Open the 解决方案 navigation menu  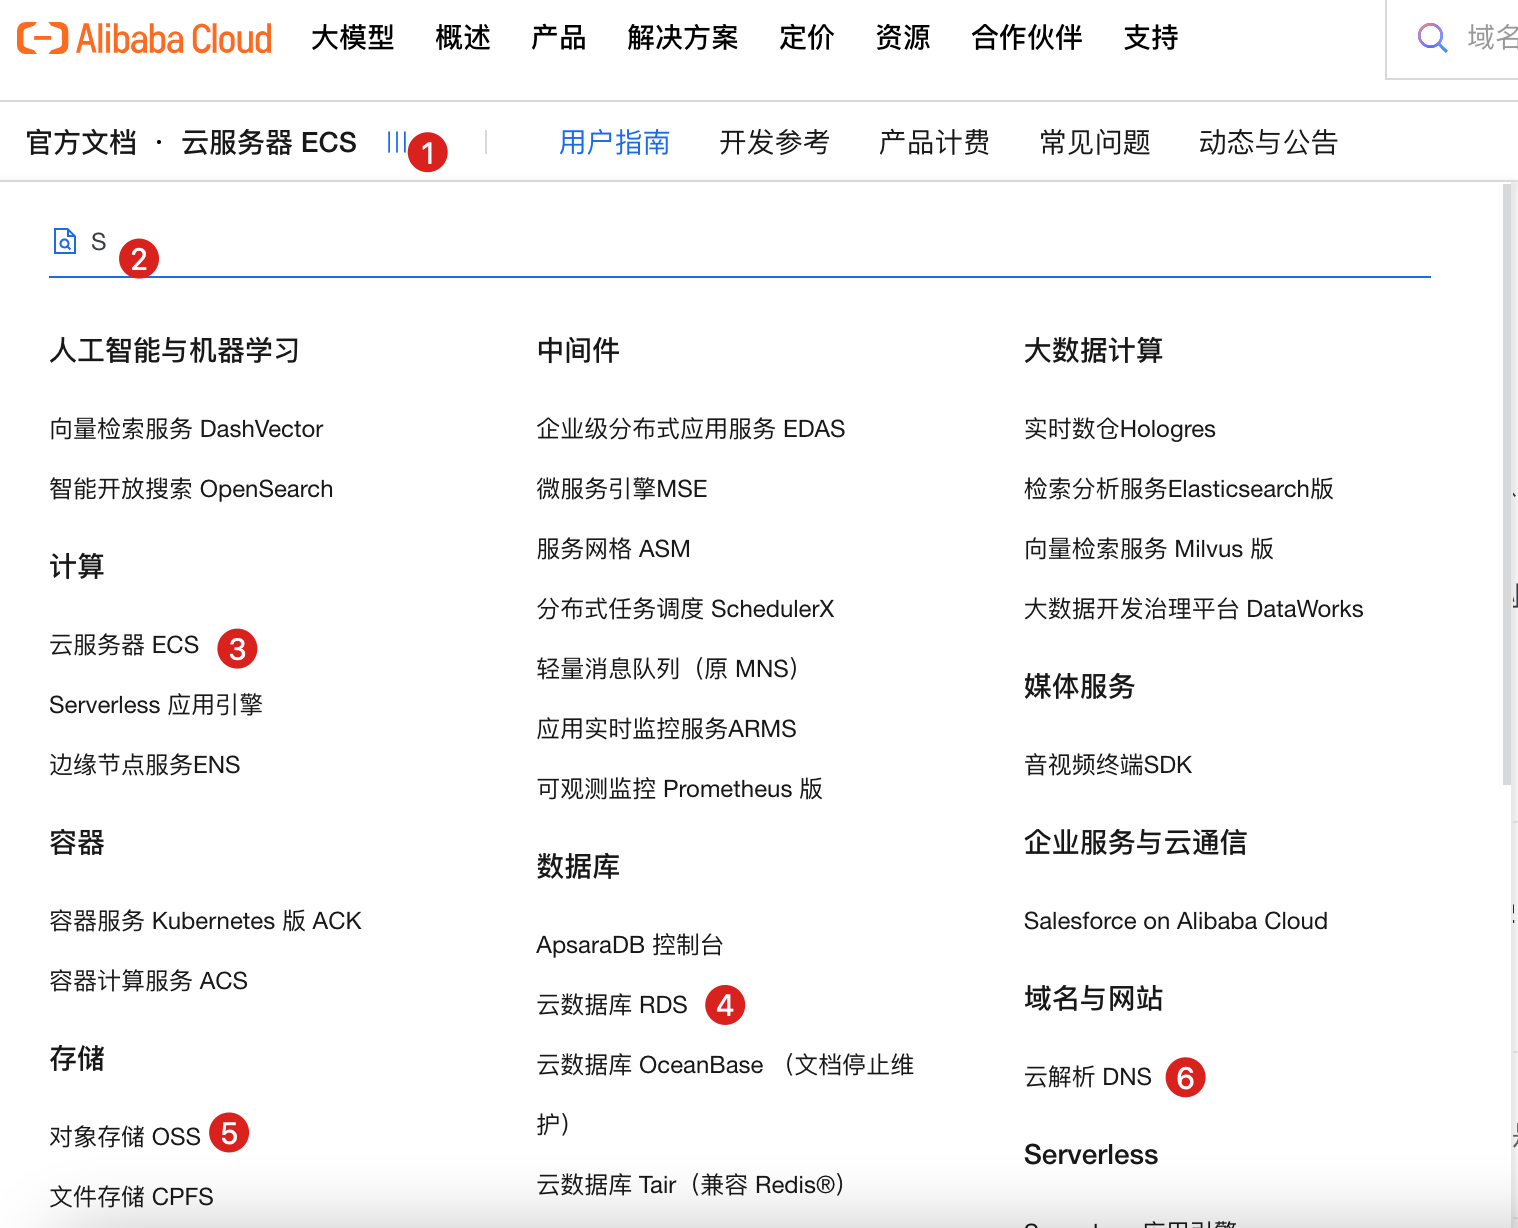(x=683, y=38)
